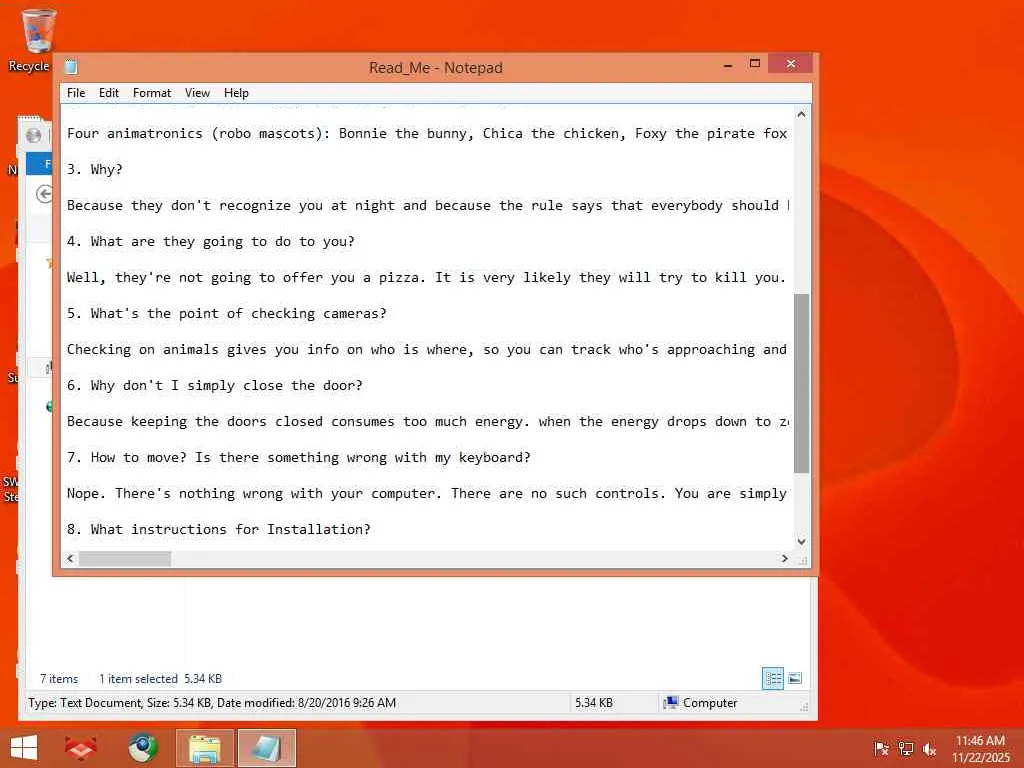1024x768 pixels.
Task: Click the Notepad window resize grip
Action: (x=803, y=560)
